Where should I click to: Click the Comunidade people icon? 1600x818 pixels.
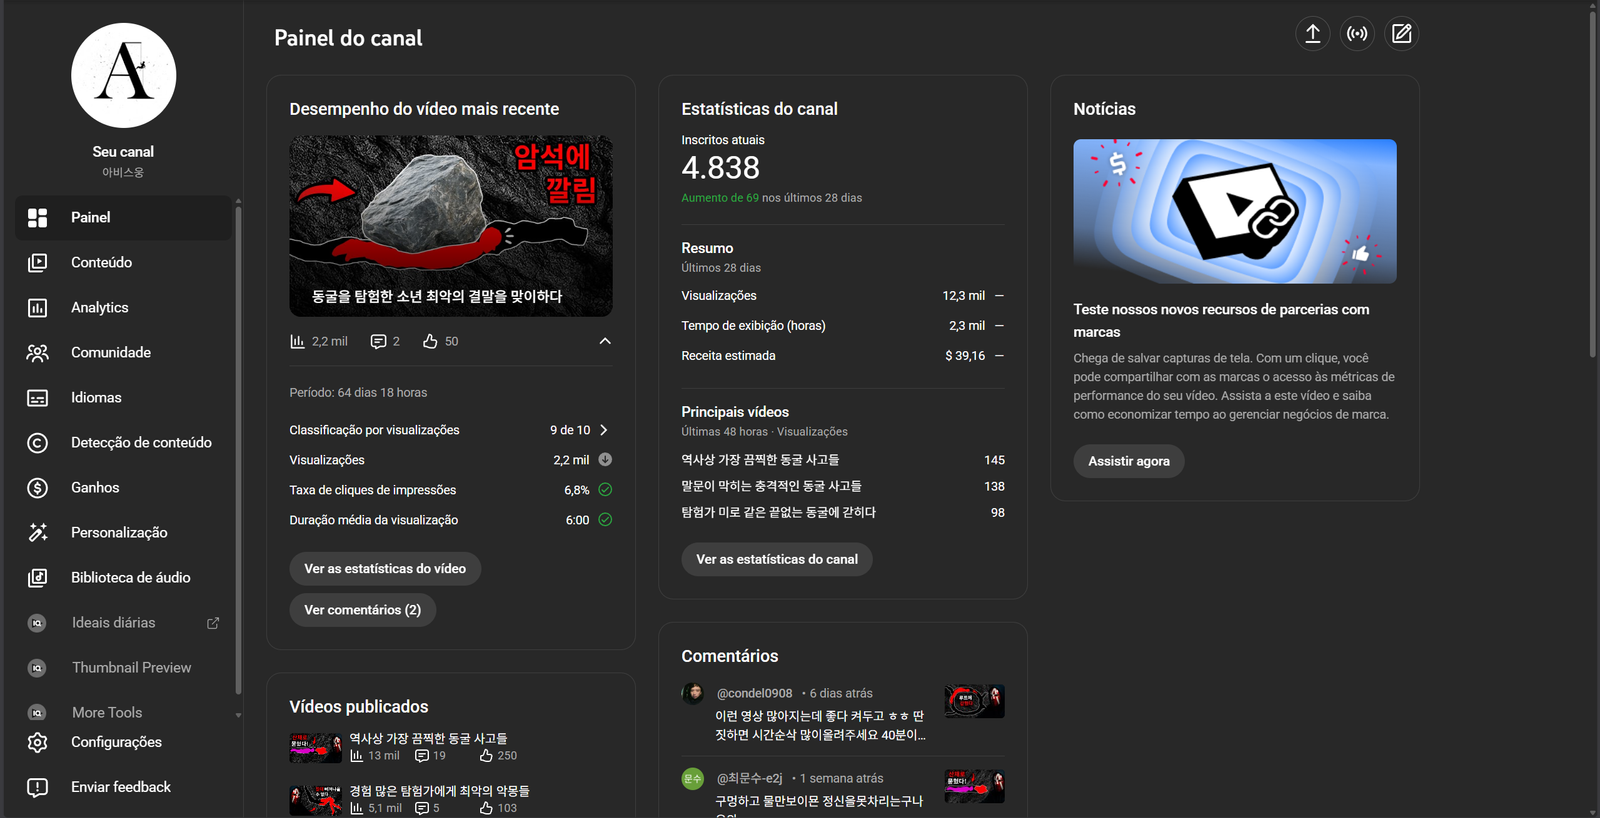point(38,353)
